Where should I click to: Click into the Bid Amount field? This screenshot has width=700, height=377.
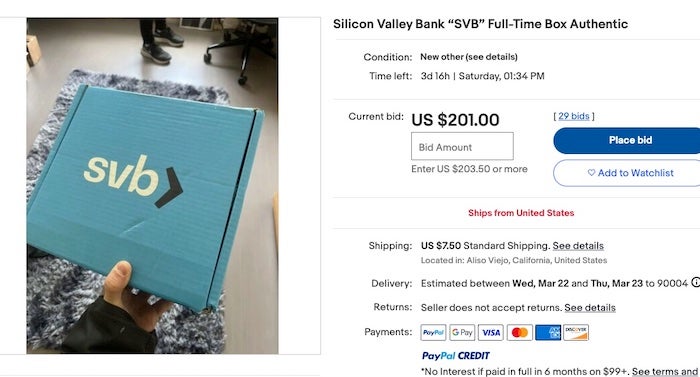click(x=462, y=146)
